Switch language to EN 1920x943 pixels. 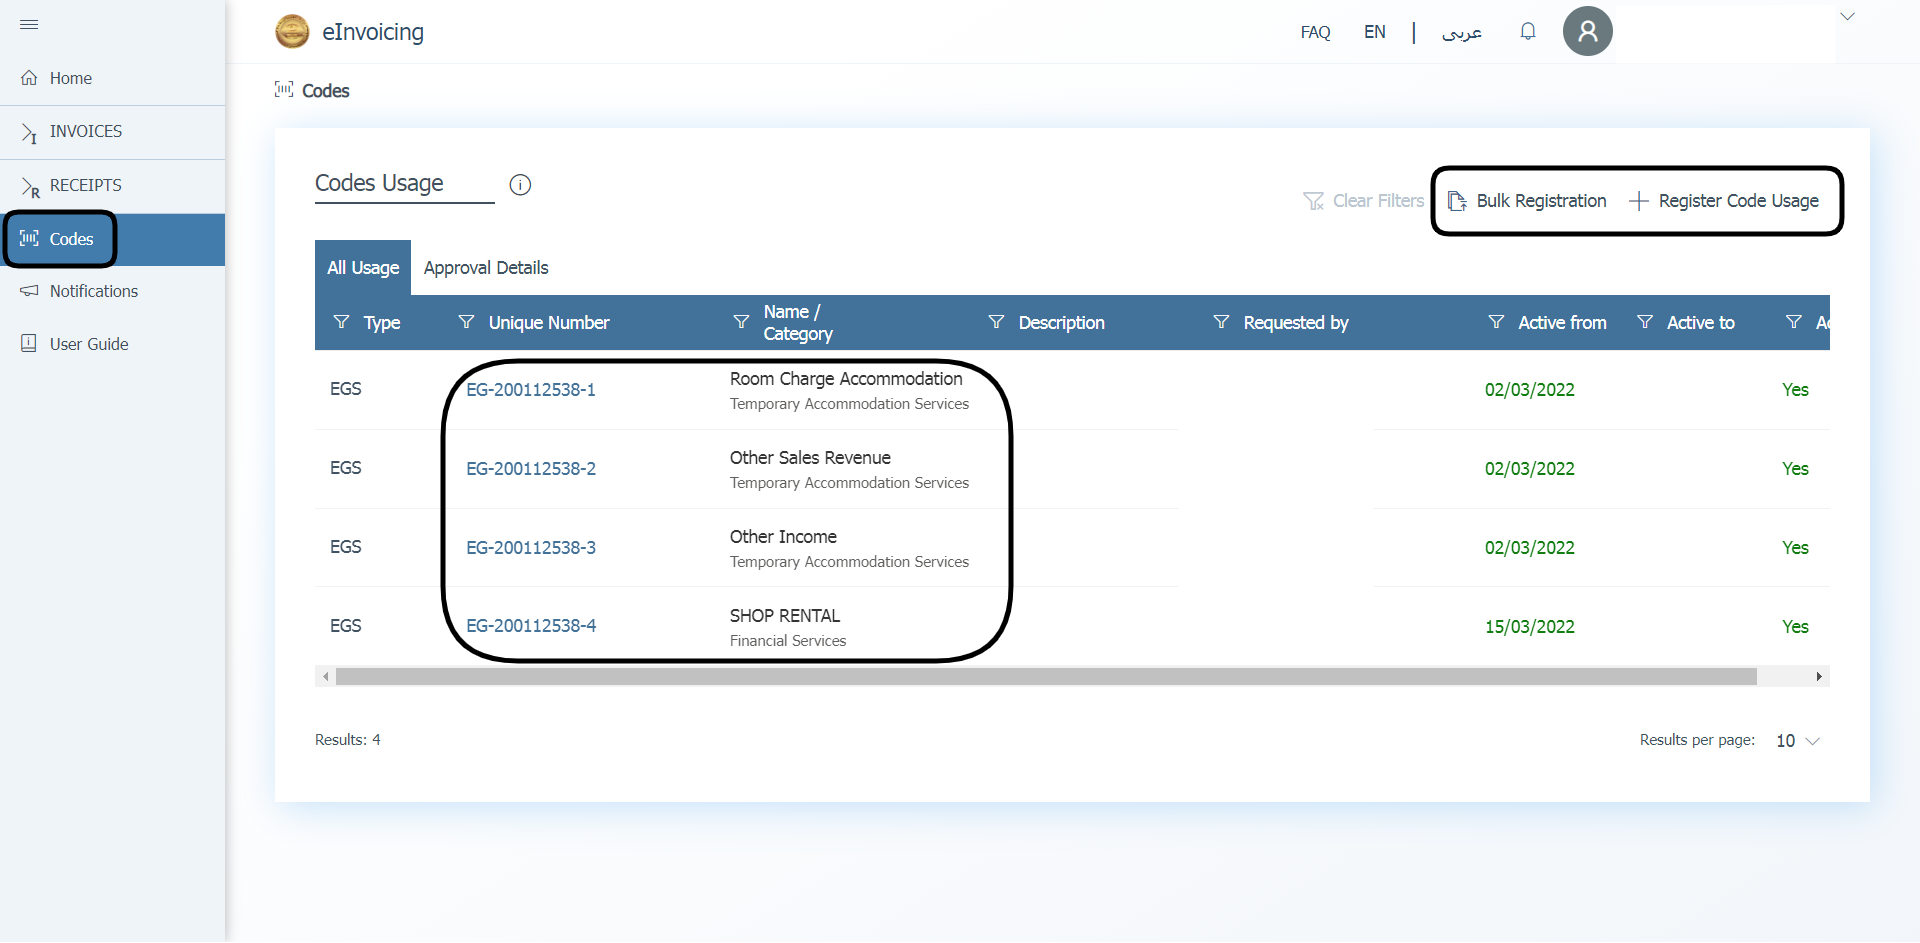(x=1375, y=32)
